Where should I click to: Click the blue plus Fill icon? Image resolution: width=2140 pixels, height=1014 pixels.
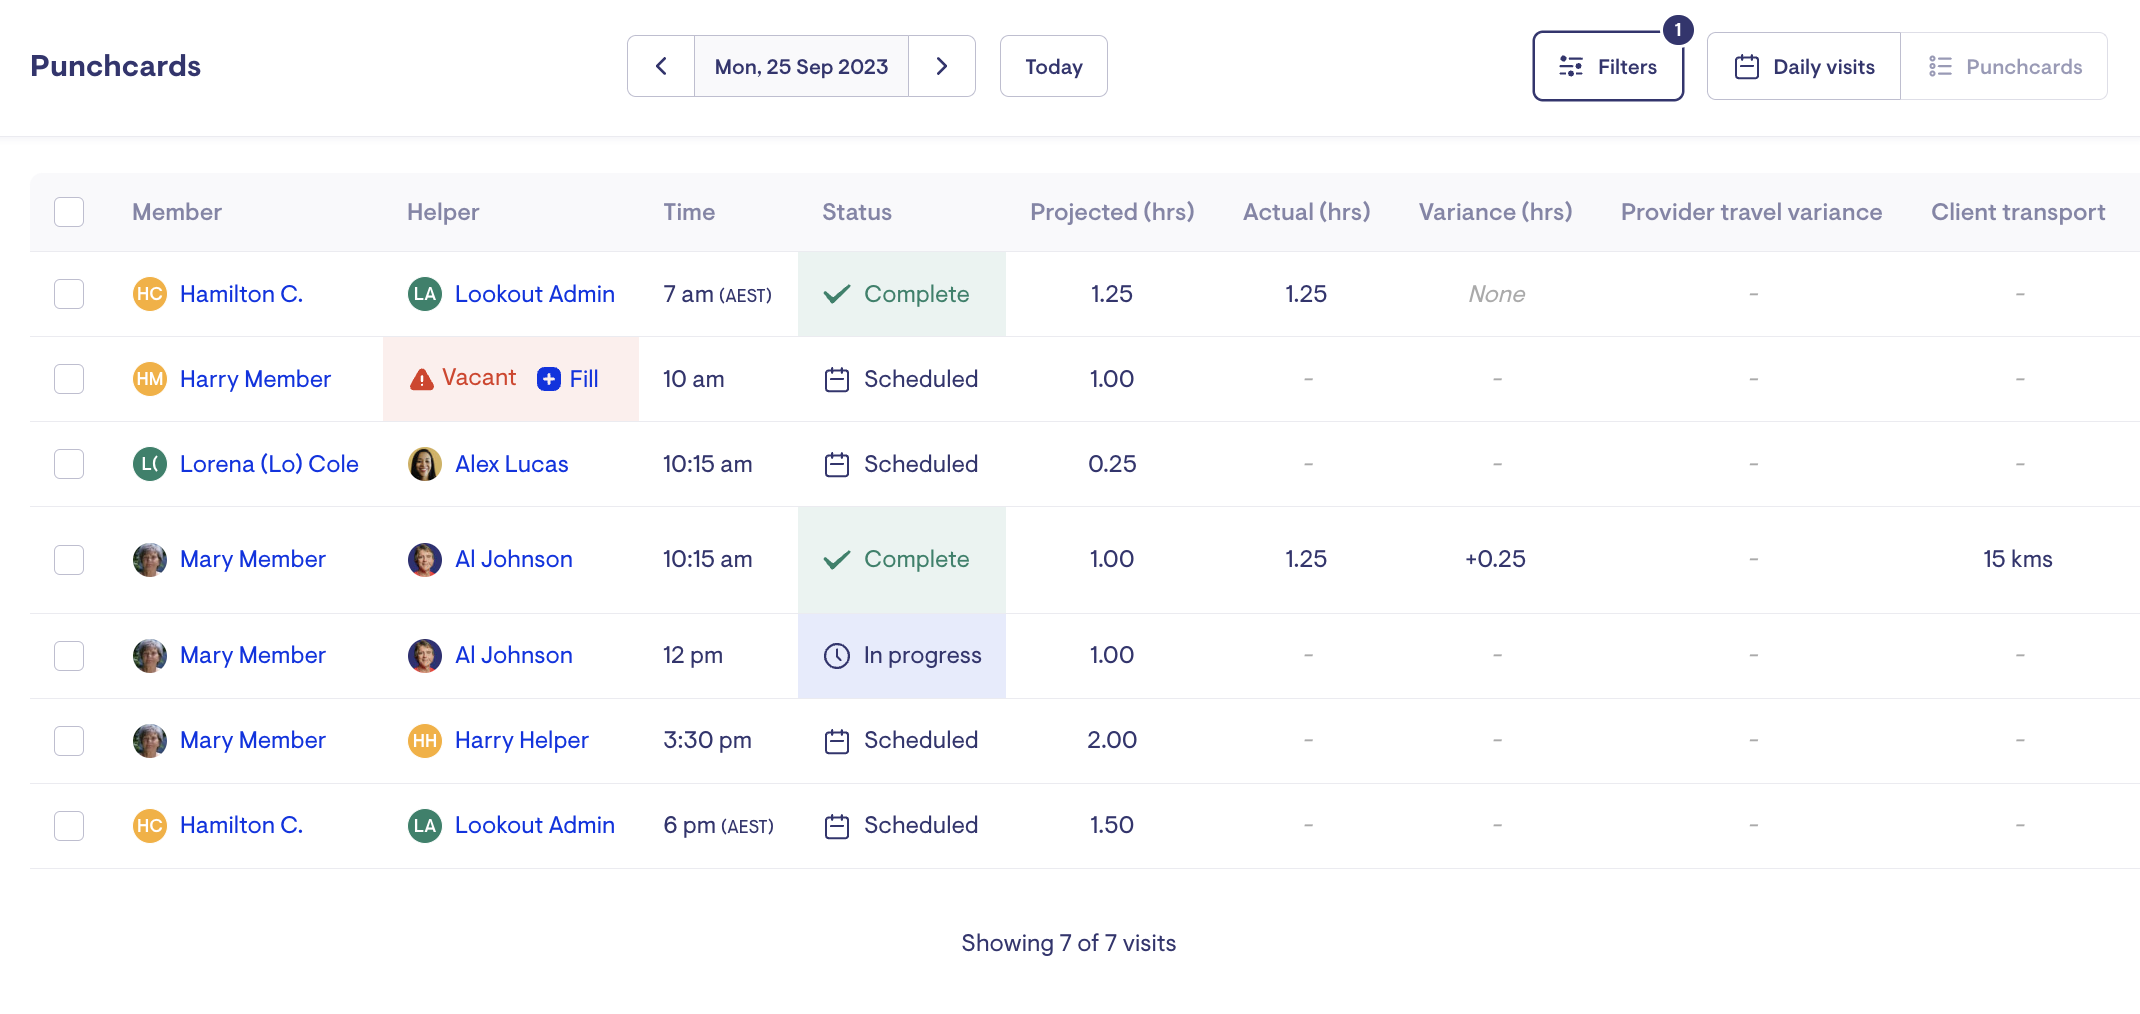(x=549, y=379)
